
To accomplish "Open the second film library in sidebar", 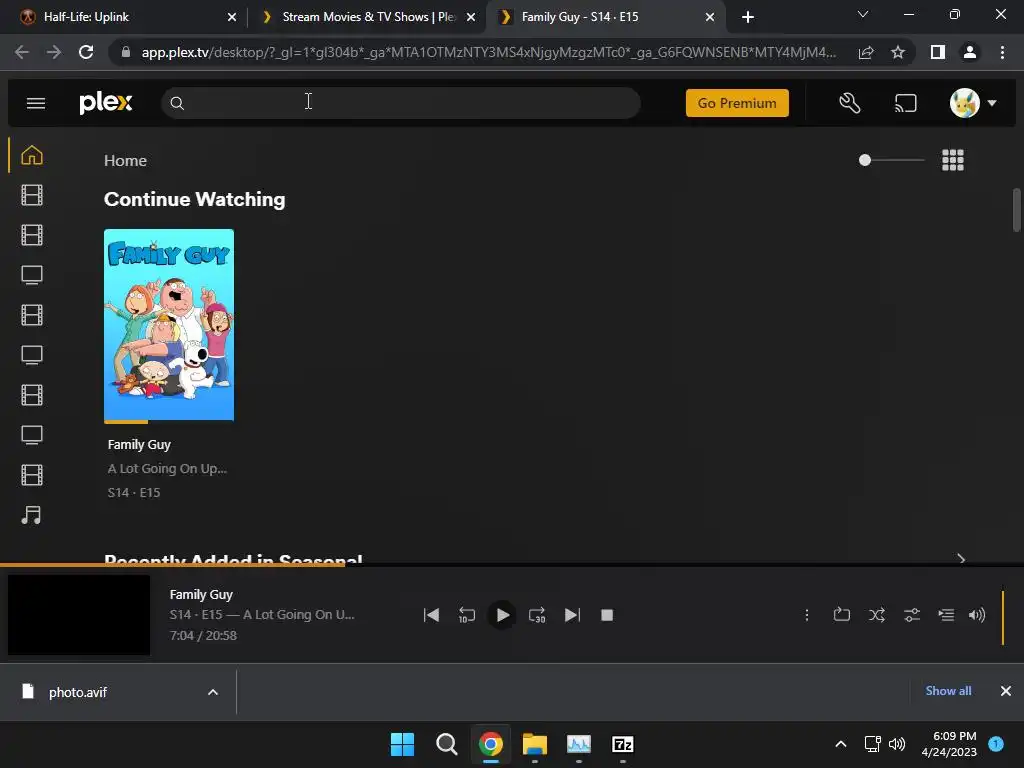I will [x=31, y=235].
